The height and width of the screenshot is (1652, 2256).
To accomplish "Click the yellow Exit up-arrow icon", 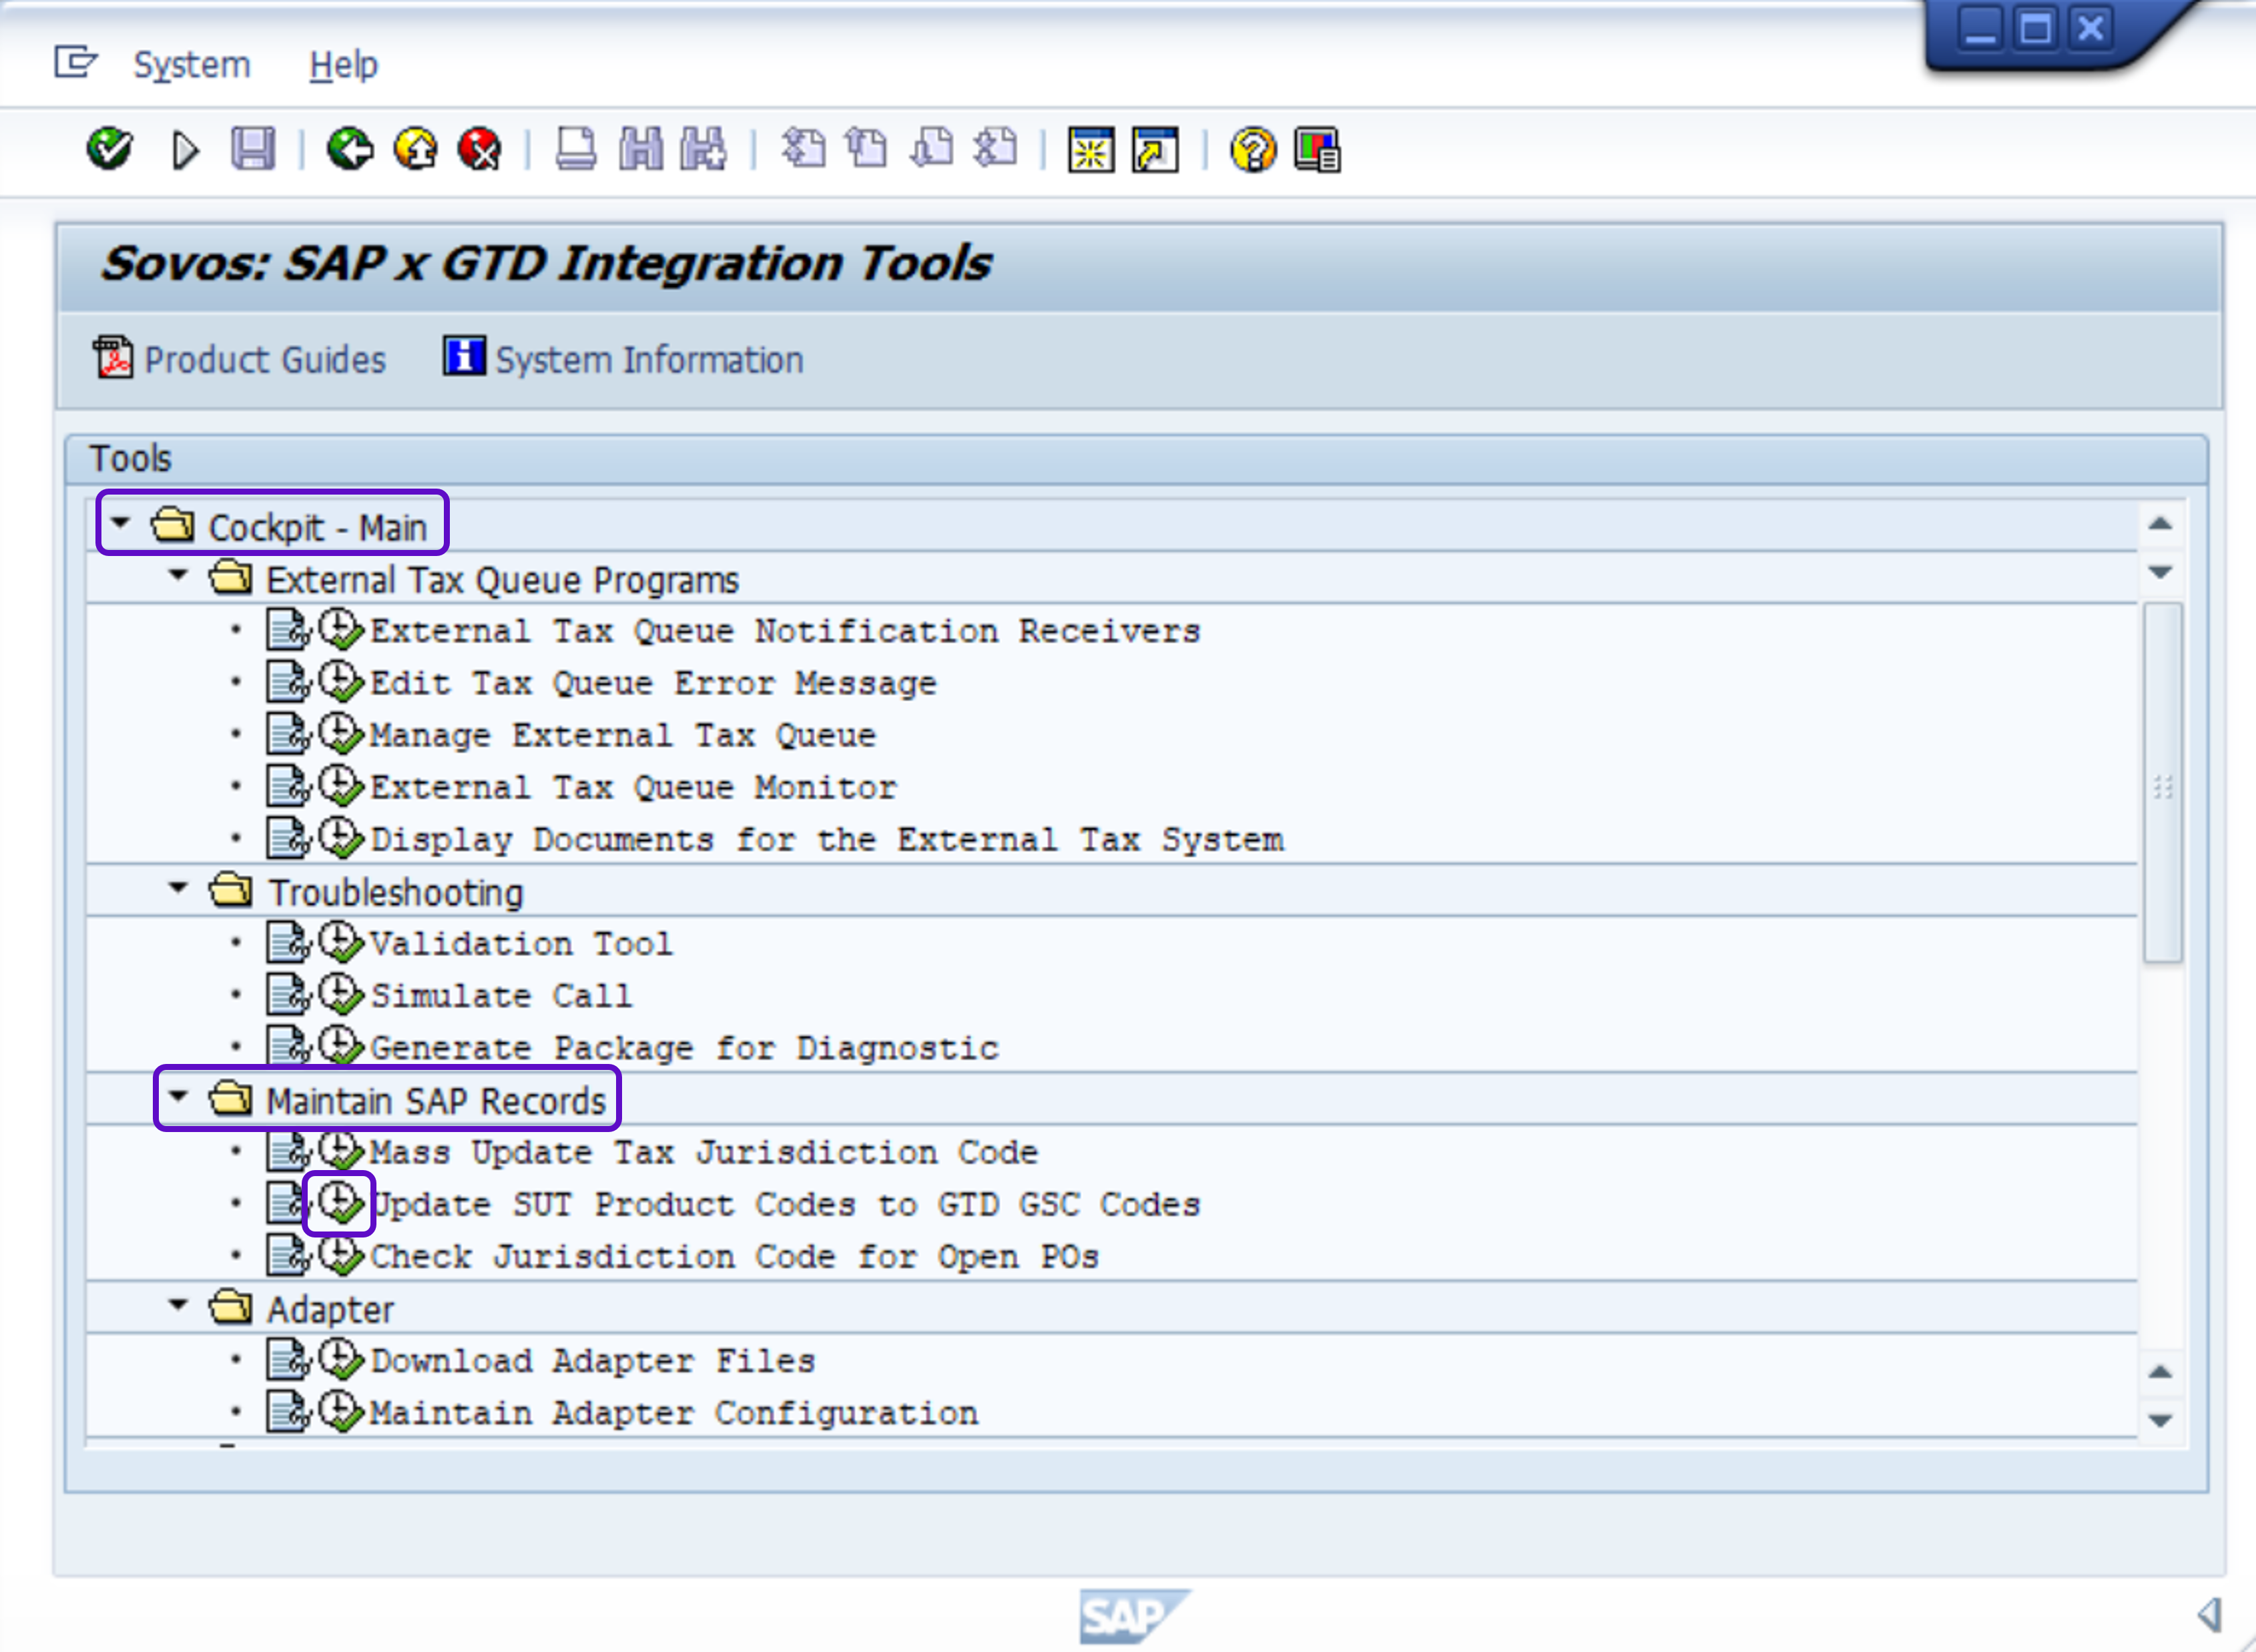I will 416,150.
